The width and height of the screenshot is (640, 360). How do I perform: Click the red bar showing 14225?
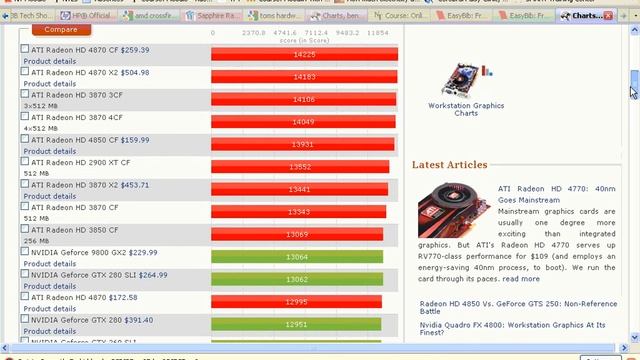click(304, 54)
